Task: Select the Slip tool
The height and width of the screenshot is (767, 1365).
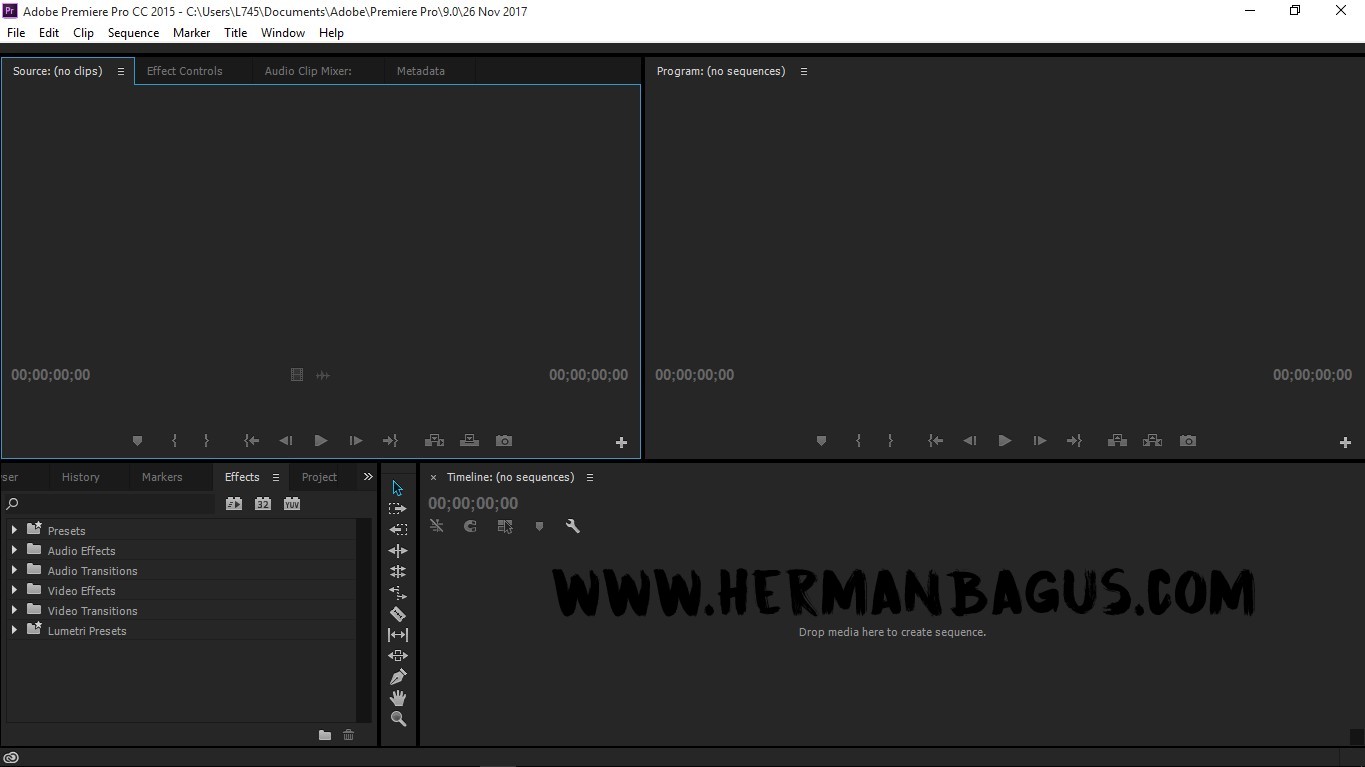Action: [397, 635]
